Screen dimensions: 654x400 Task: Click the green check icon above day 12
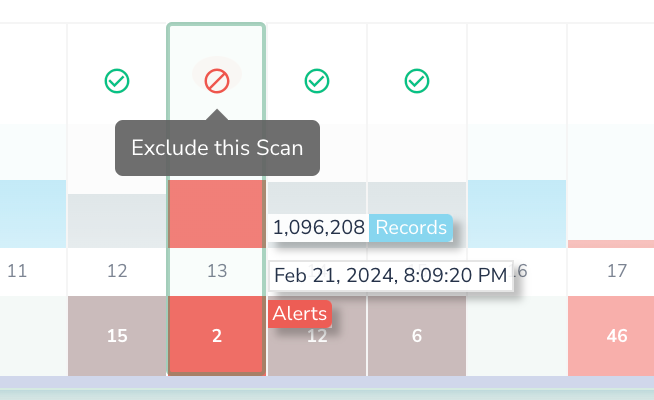(x=117, y=81)
